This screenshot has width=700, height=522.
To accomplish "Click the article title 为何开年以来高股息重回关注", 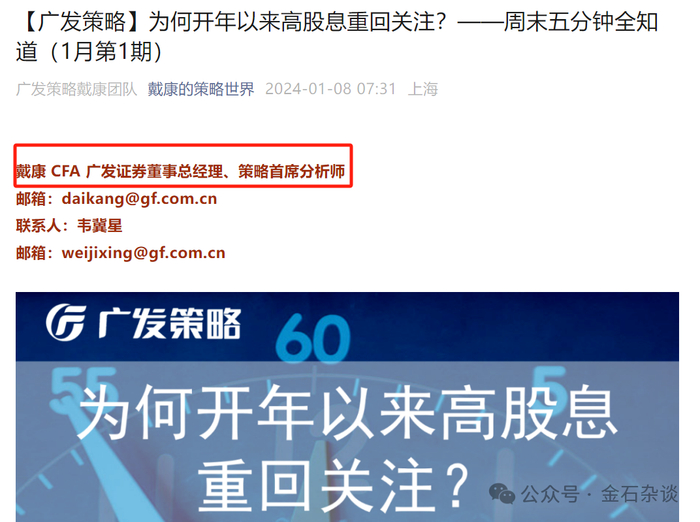I will tap(297, 21).
